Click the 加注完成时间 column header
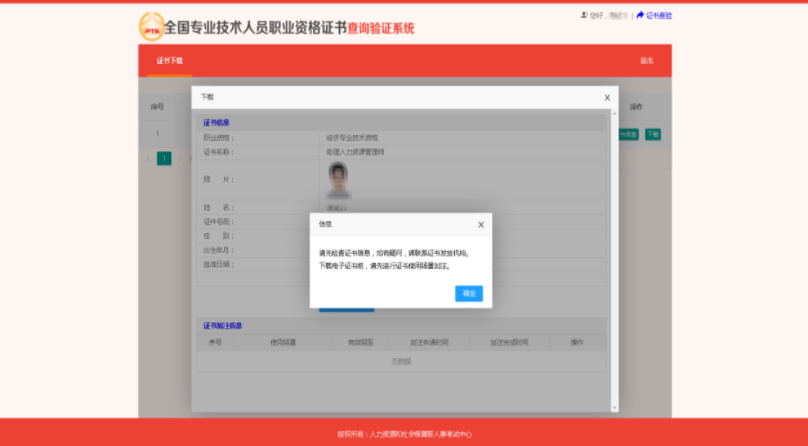Screen dimensions: 808x446 509,342
